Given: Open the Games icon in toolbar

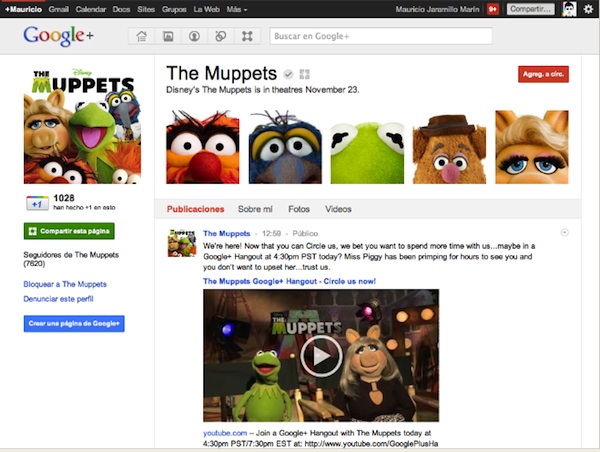Looking at the screenshot, I should [247, 36].
